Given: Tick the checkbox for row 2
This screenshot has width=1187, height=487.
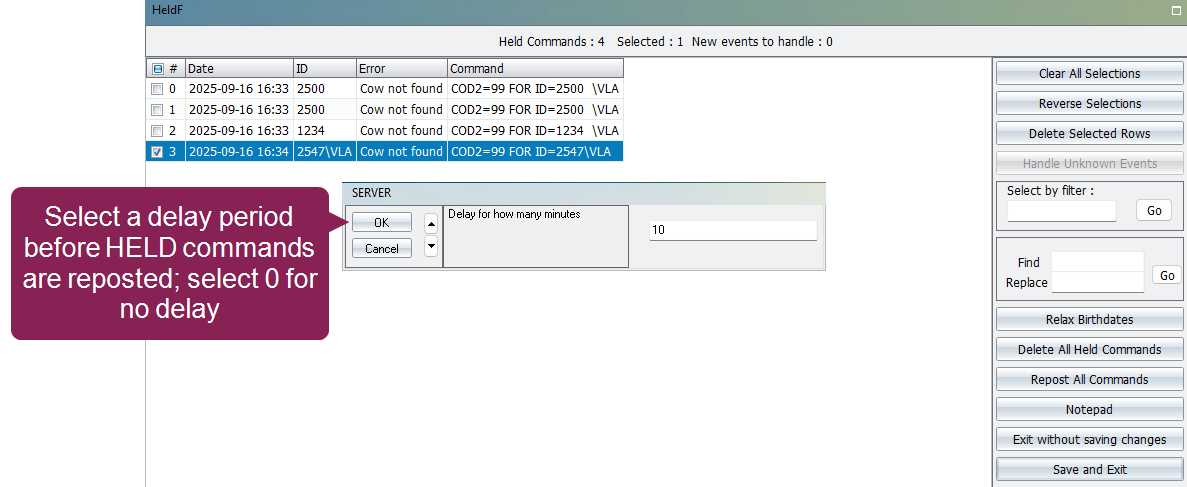Looking at the screenshot, I should click(x=157, y=131).
